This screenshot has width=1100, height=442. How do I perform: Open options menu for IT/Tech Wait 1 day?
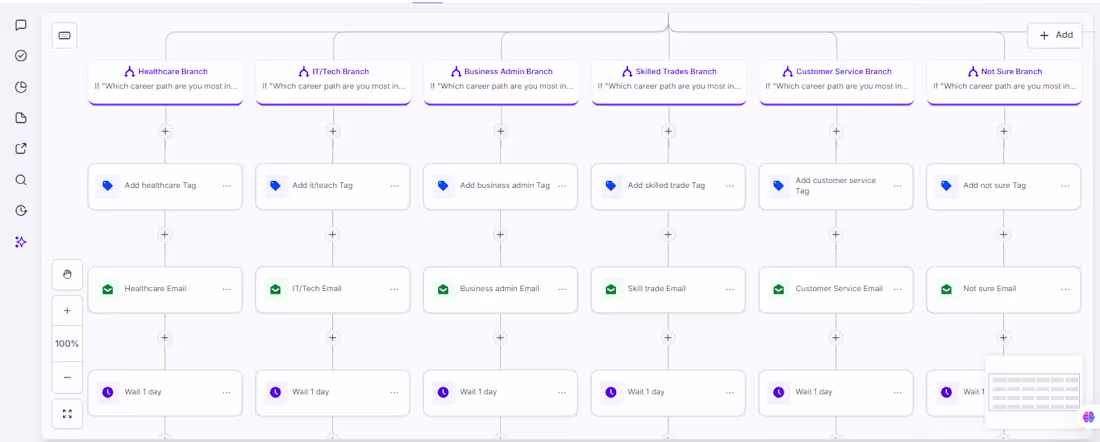[x=394, y=392]
